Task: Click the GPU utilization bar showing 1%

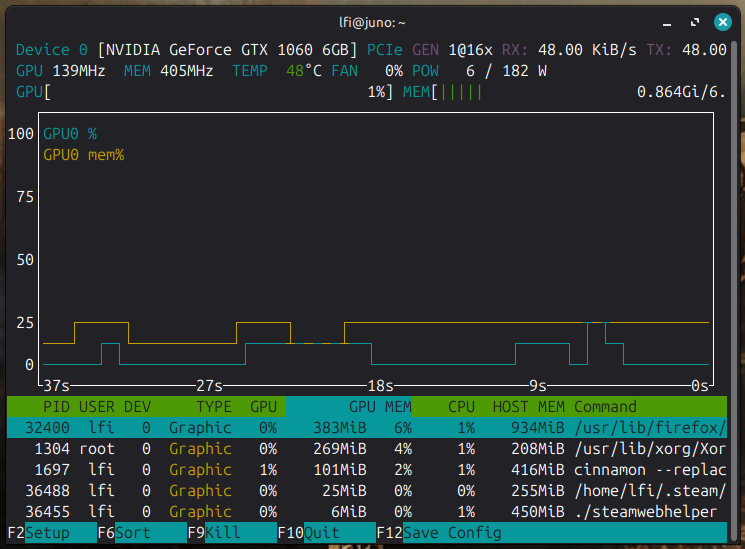Action: (204, 91)
